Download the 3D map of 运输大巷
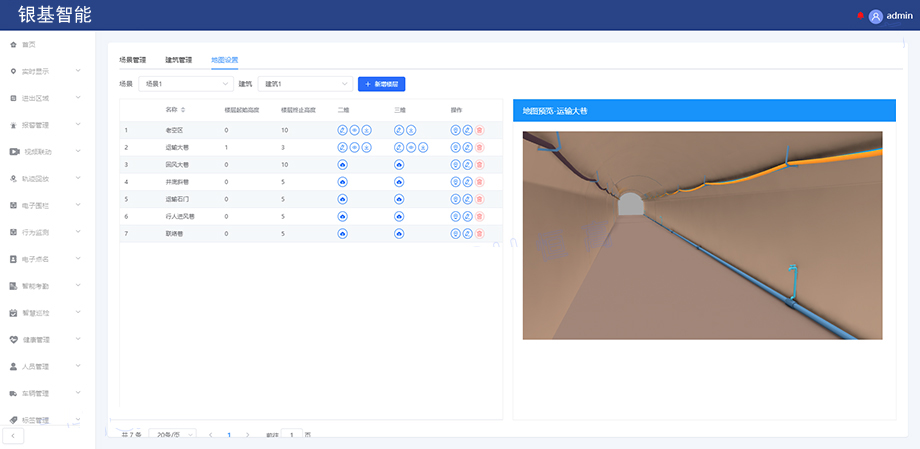The height and width of the screenshot is (449, 920). (x=422, y=147)
